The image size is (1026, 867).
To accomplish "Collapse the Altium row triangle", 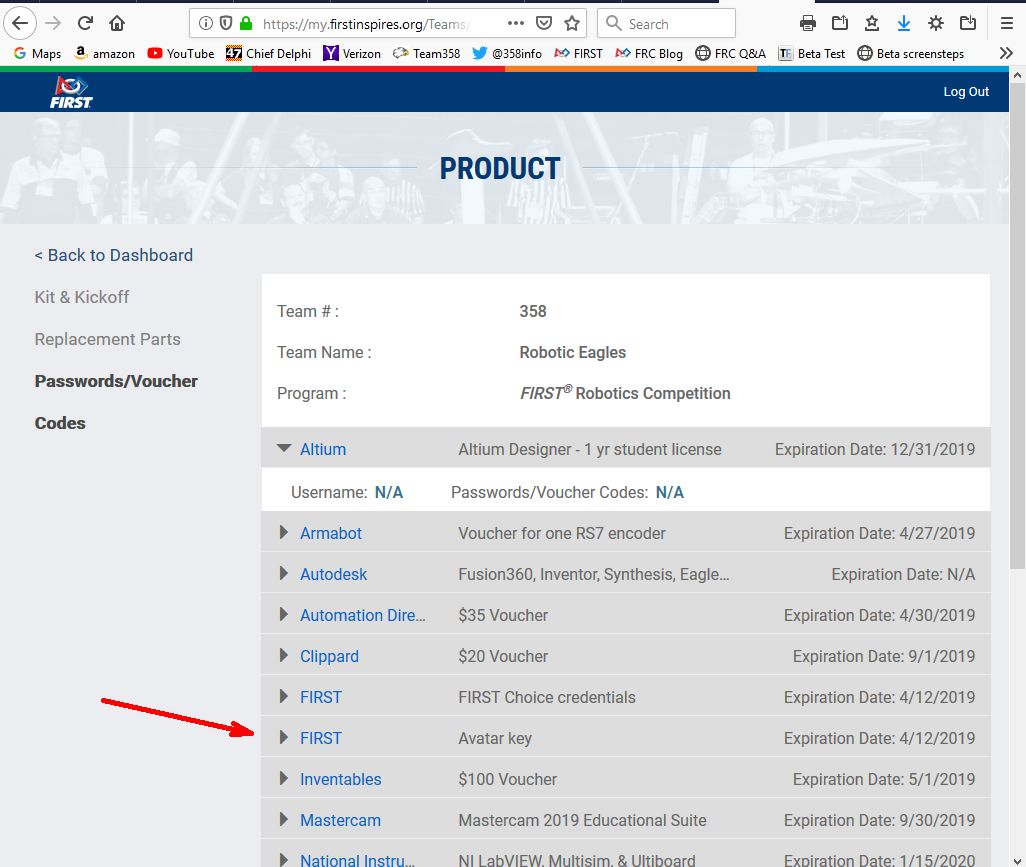I will point(283,448).
